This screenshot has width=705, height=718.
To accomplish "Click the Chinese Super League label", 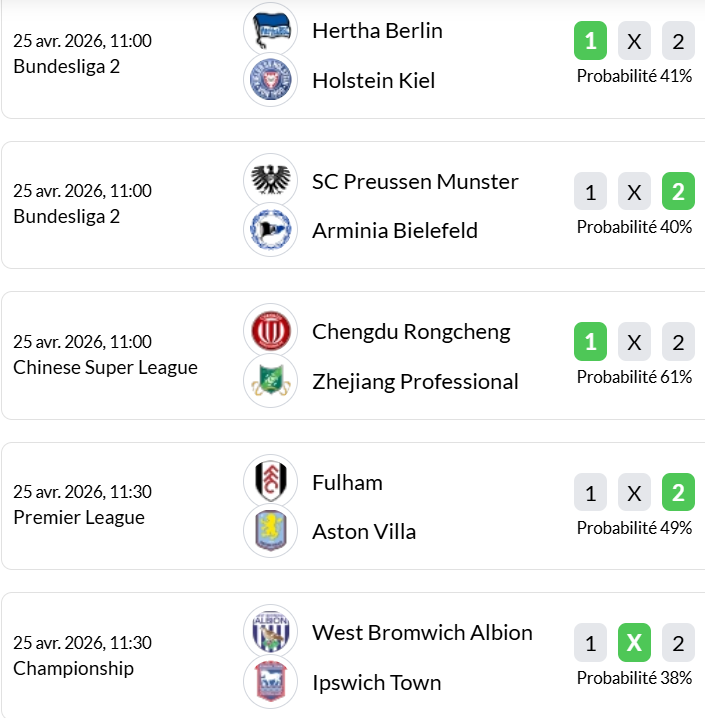I will pos(105,367).
